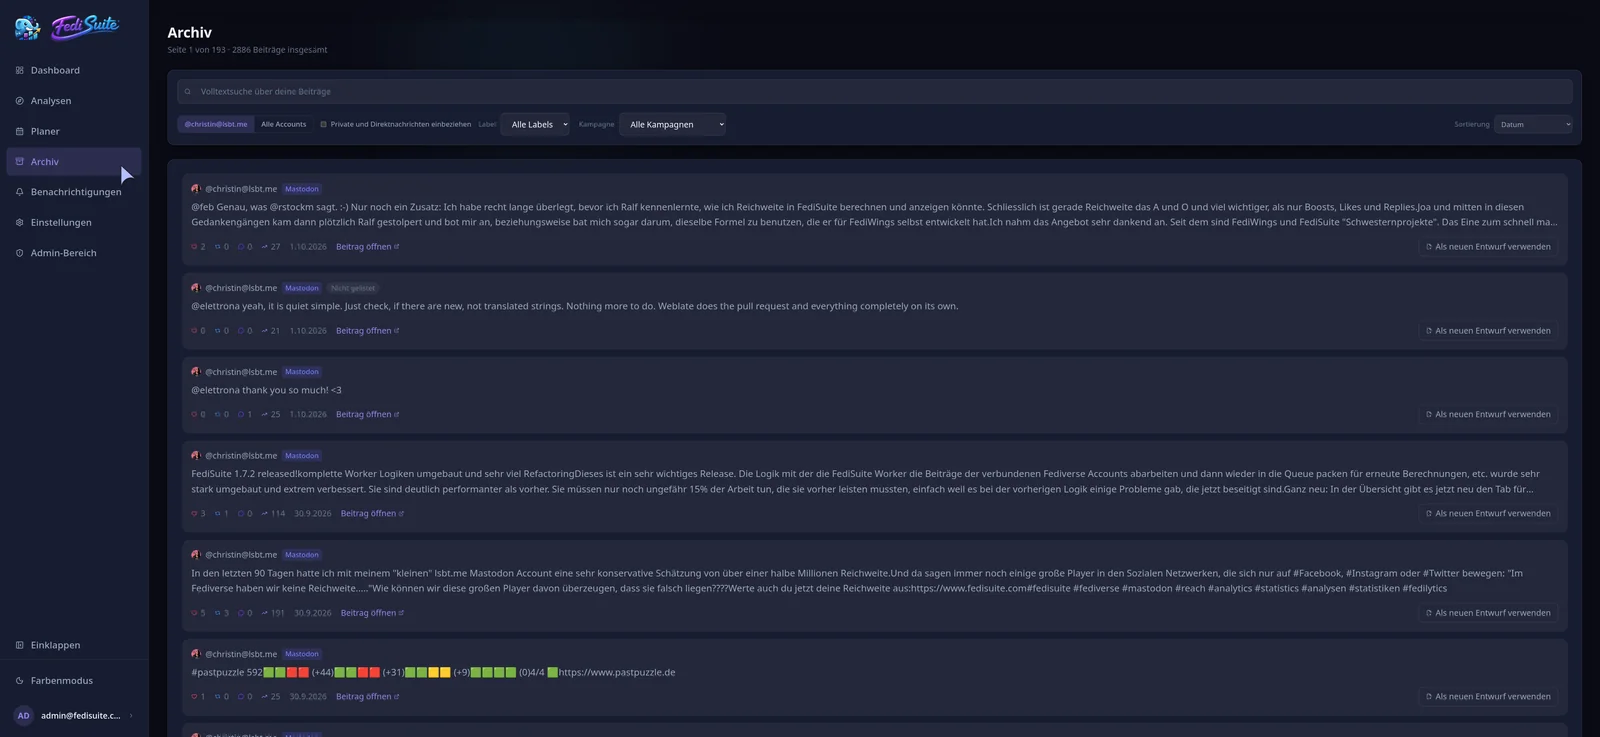Switch filter to Alle Accounts
The height and width of the screenshot is (737, 1600).
[x=284, y=125]
